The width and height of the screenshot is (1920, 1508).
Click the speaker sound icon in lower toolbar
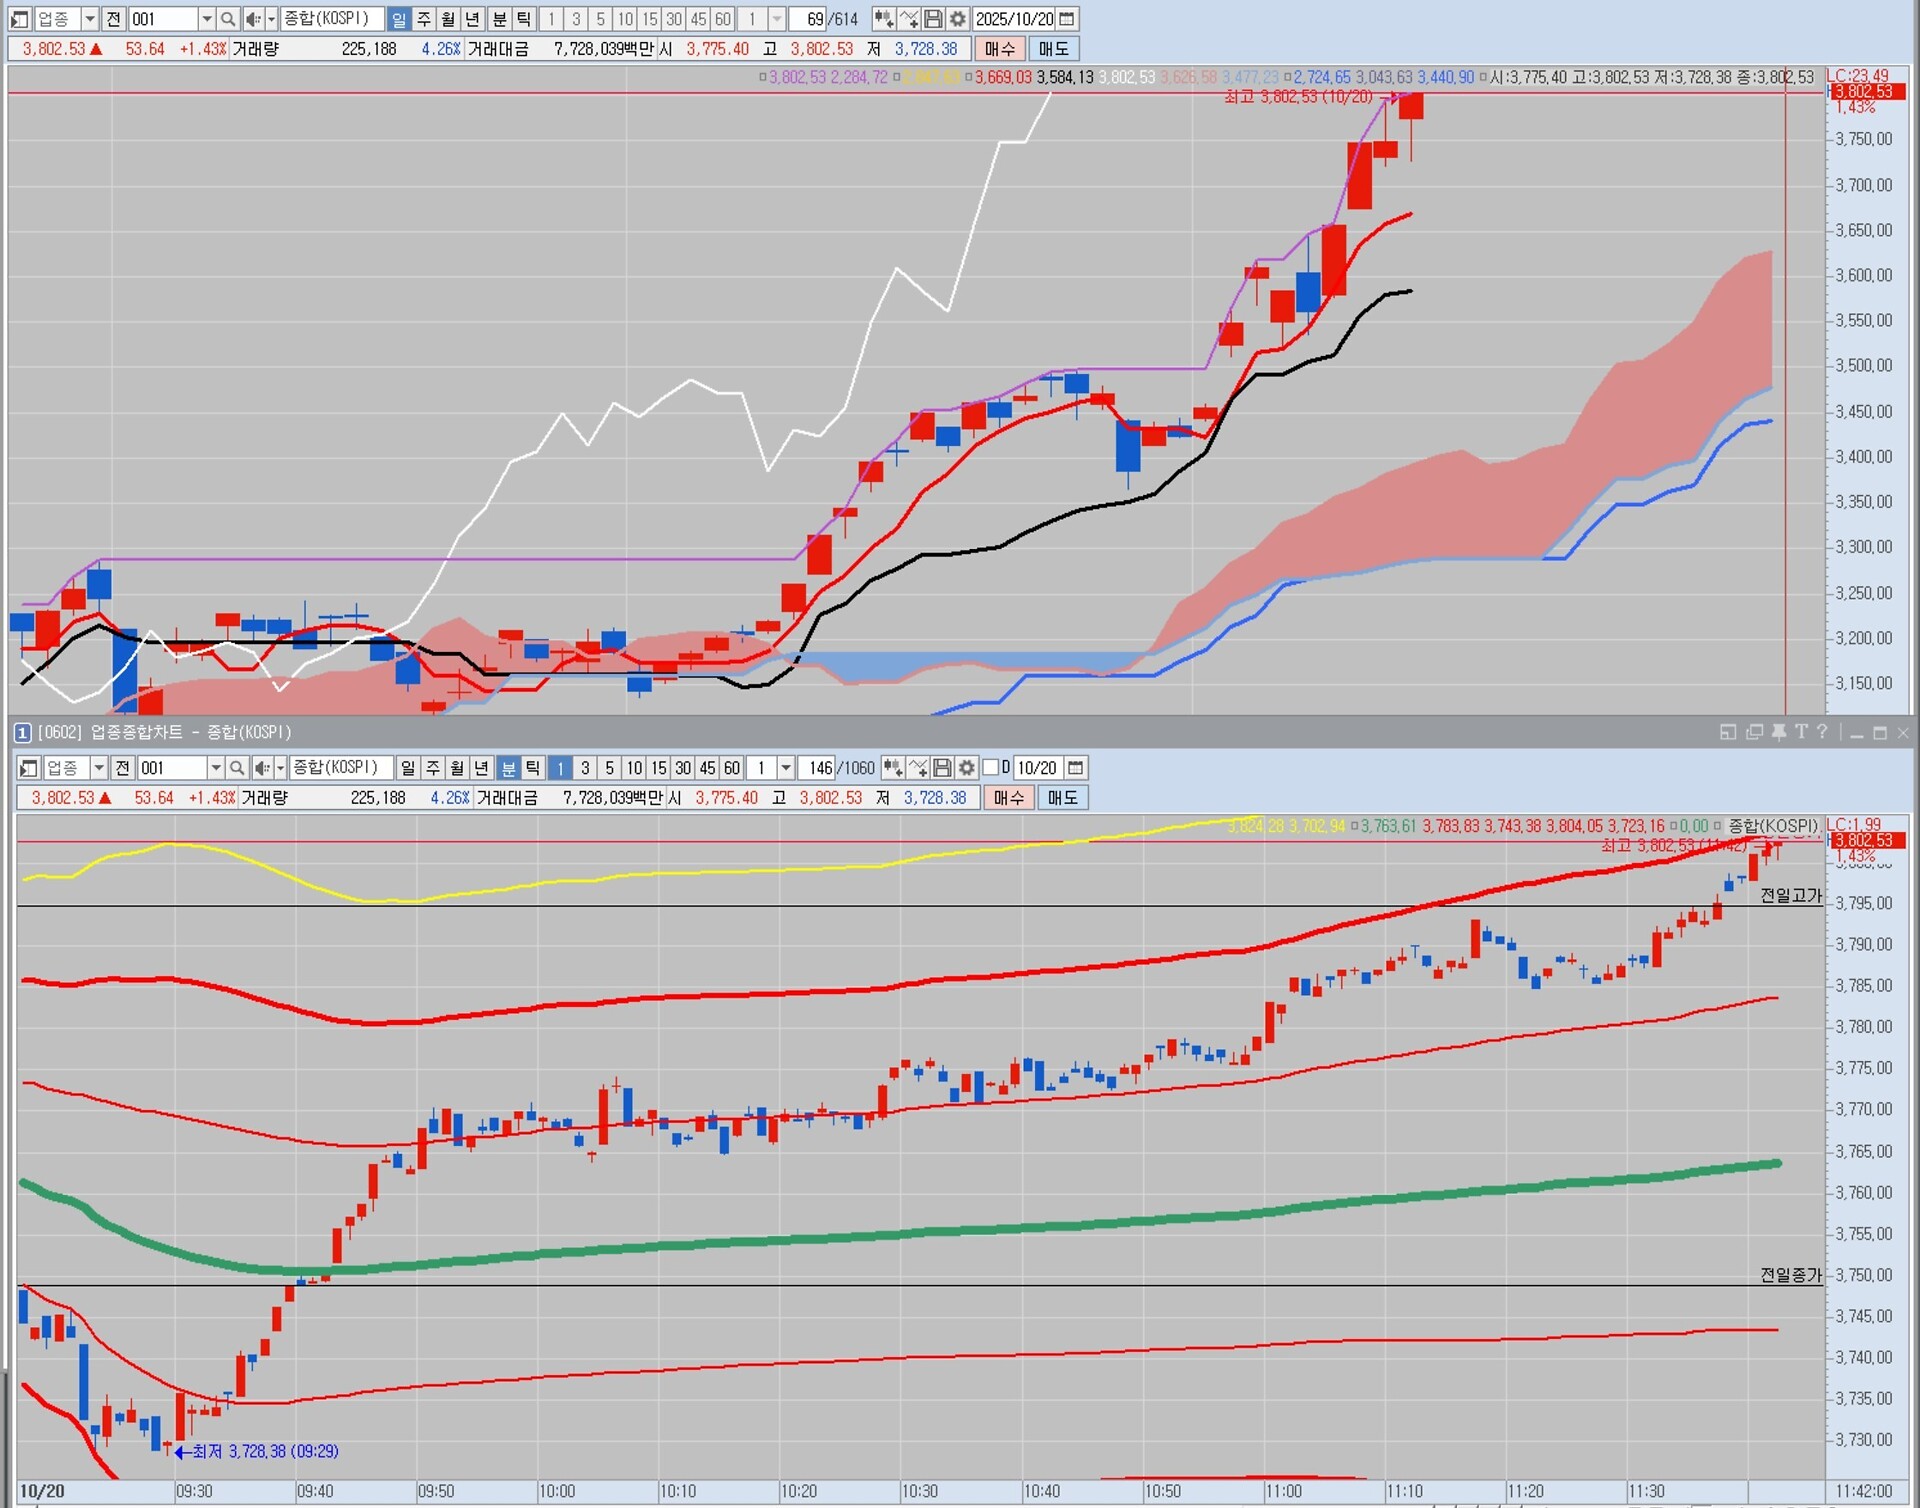point(261,768)
